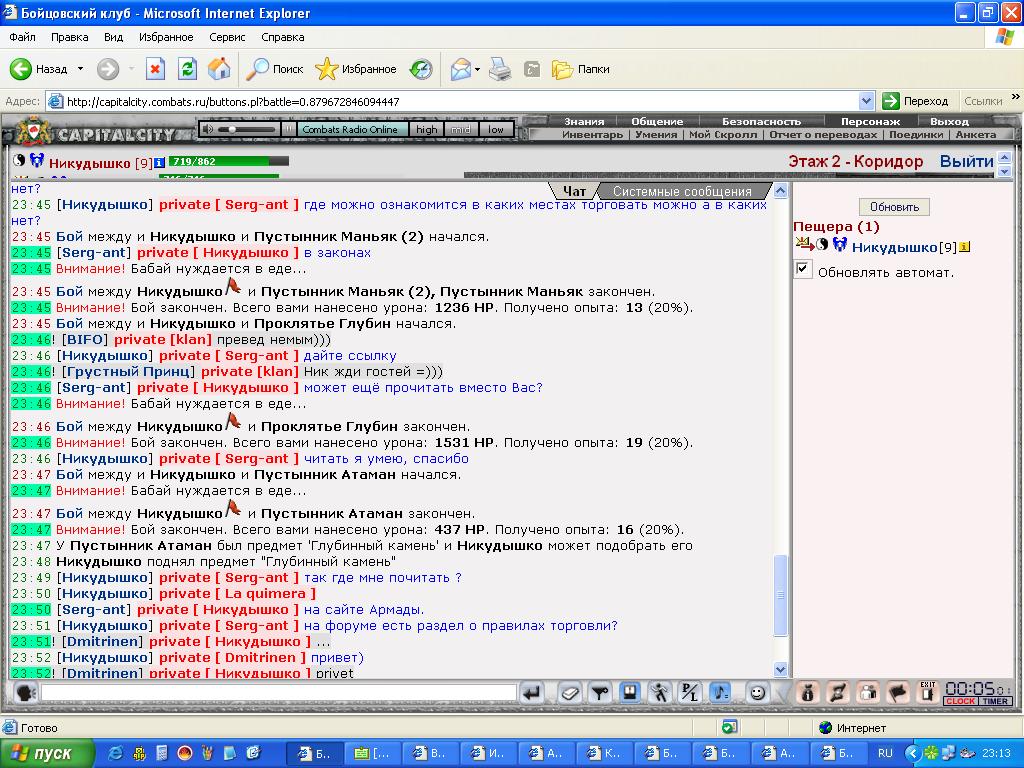1024x768 pixels.
Task: Click the Выйти link
Action: pos(966,161)
